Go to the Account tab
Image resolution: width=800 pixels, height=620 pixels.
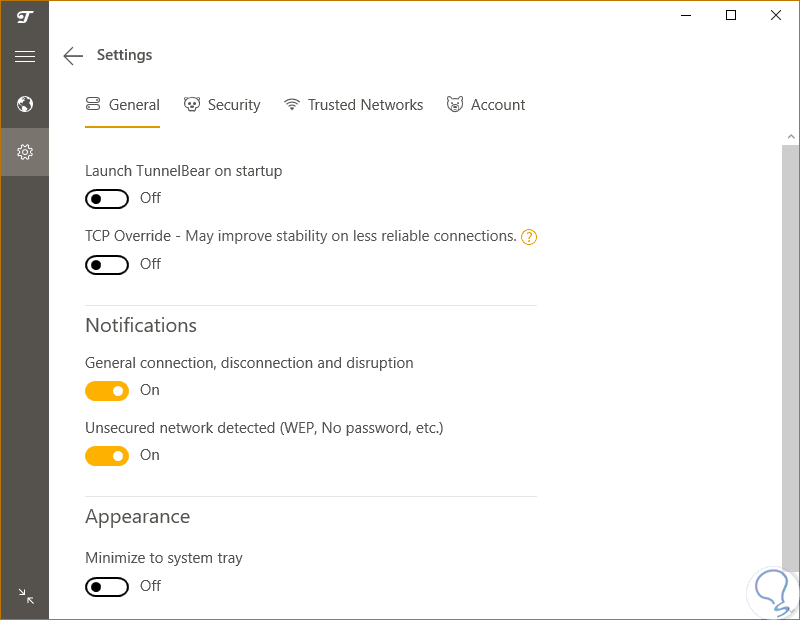[x=497, y=105]
